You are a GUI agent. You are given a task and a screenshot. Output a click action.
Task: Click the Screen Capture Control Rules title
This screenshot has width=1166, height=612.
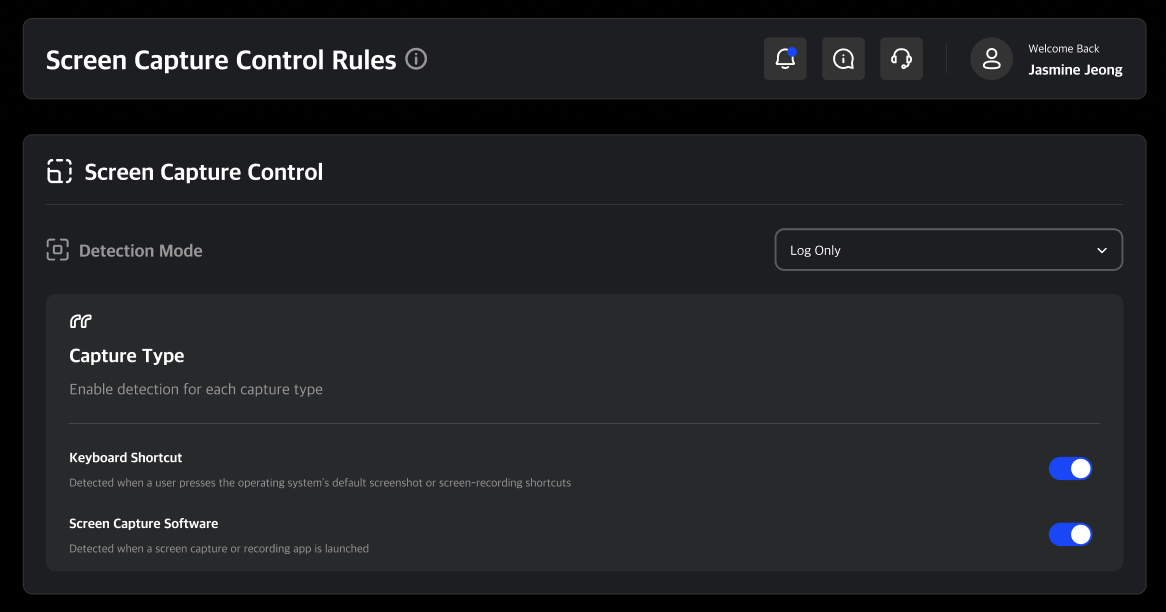pos(221,59)
